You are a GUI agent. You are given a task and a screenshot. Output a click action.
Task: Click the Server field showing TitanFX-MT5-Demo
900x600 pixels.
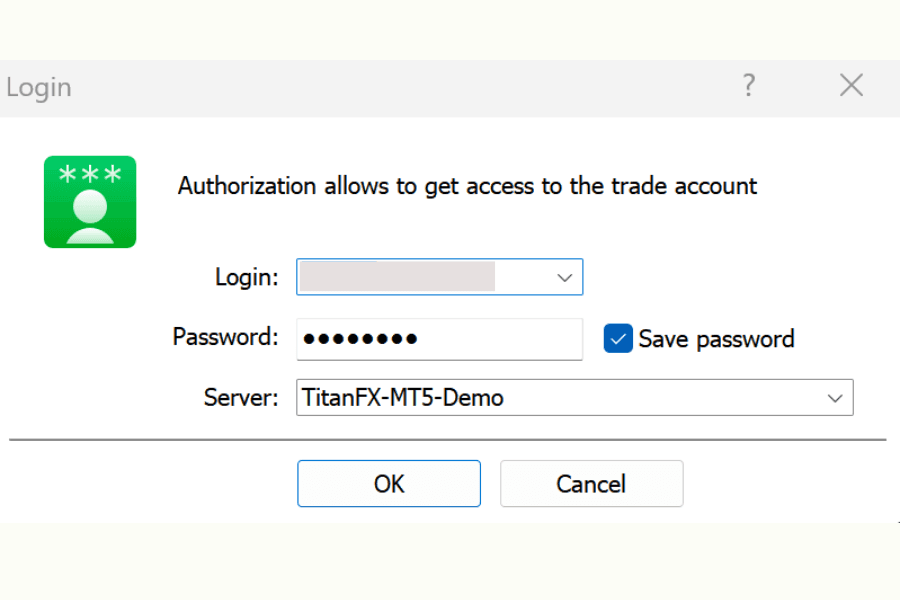500,397
